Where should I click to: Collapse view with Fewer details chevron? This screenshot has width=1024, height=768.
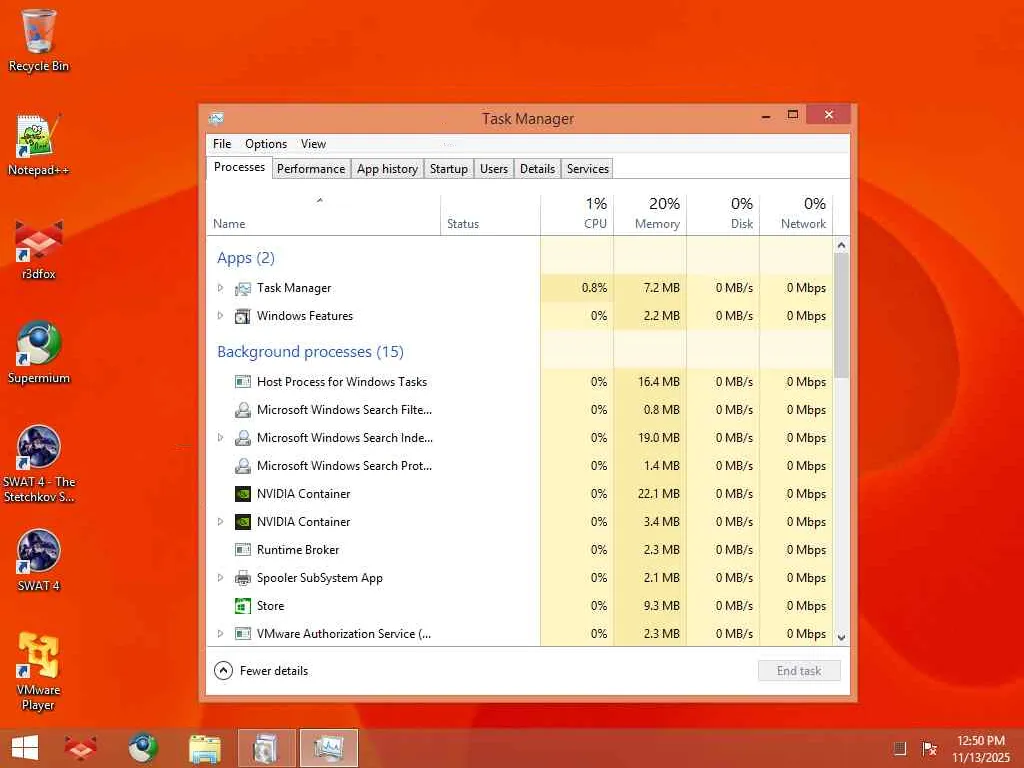223,671
